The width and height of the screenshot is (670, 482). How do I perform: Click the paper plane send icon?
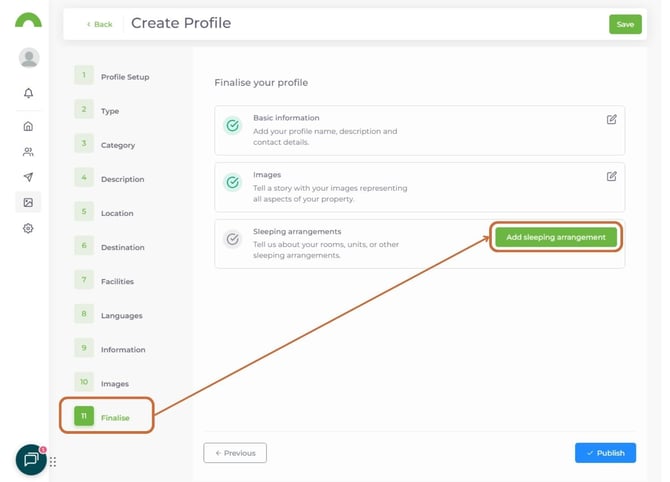[28, 177]
